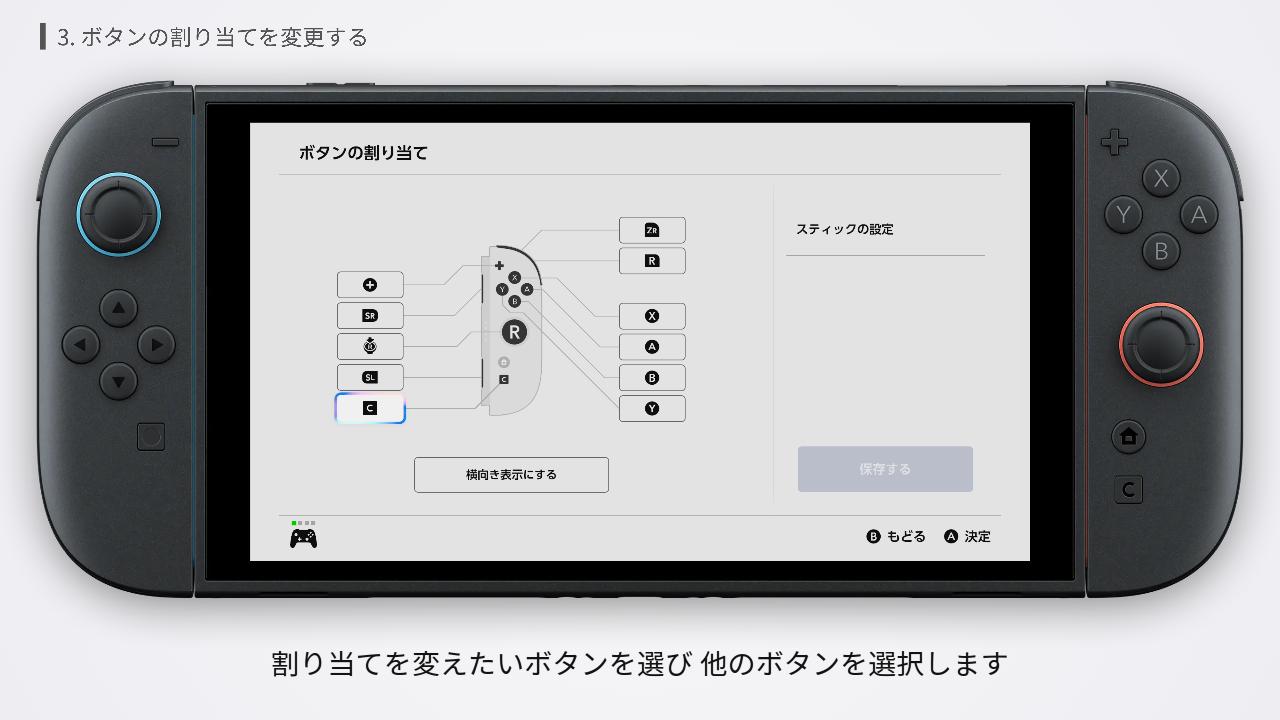1280x720 pixels.
Task: Select the R shoulder button mapping entry
Action: [652, 260]
